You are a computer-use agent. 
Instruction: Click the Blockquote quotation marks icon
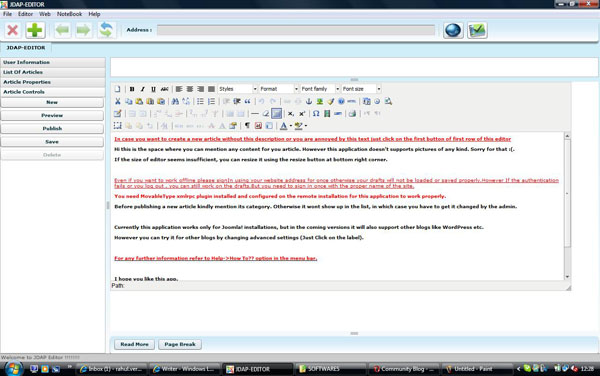248,101
